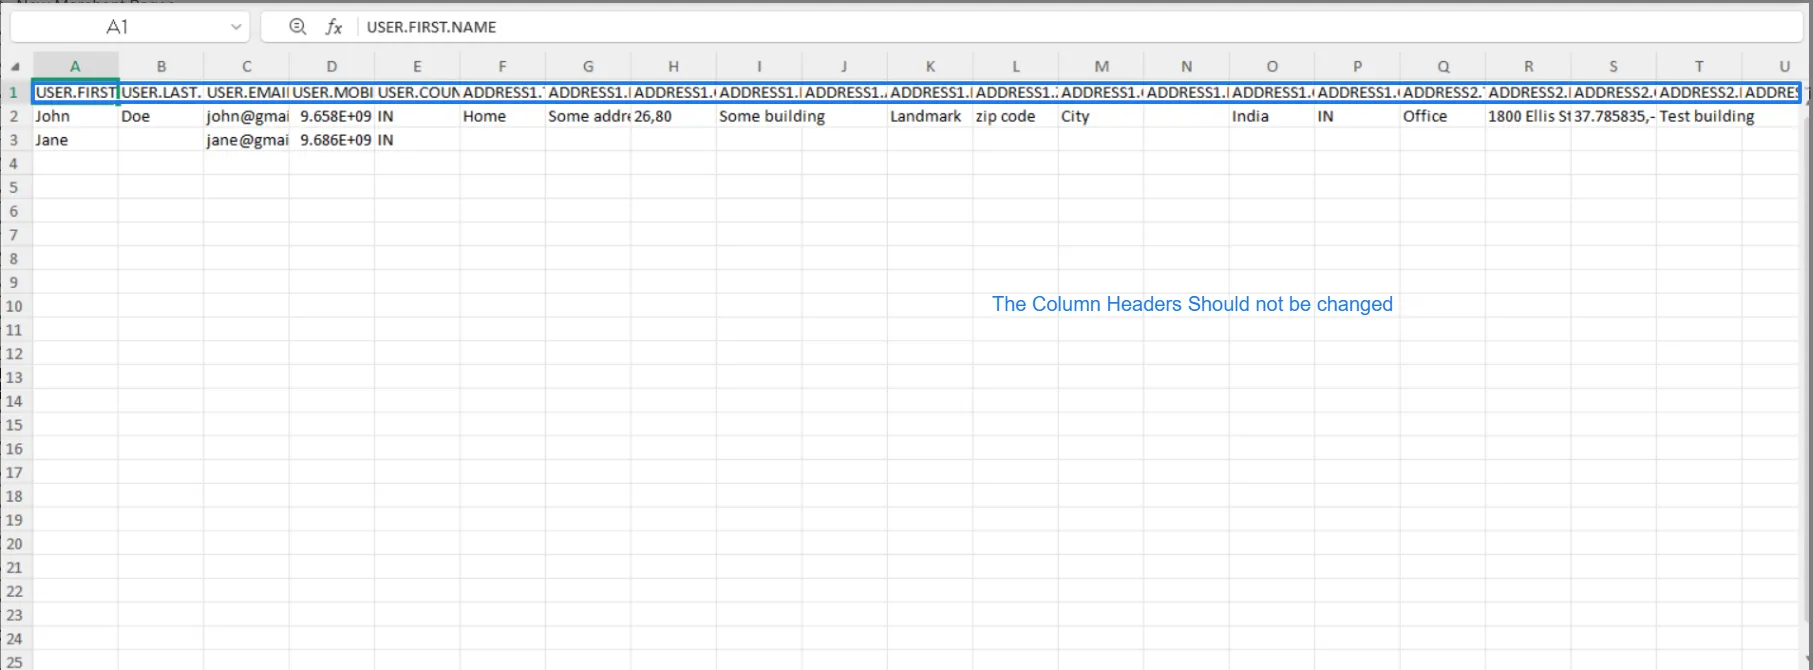Click the USER.FIRST header cell
The width and height of the screenshot is (1813, 670).
pos(75,92)
